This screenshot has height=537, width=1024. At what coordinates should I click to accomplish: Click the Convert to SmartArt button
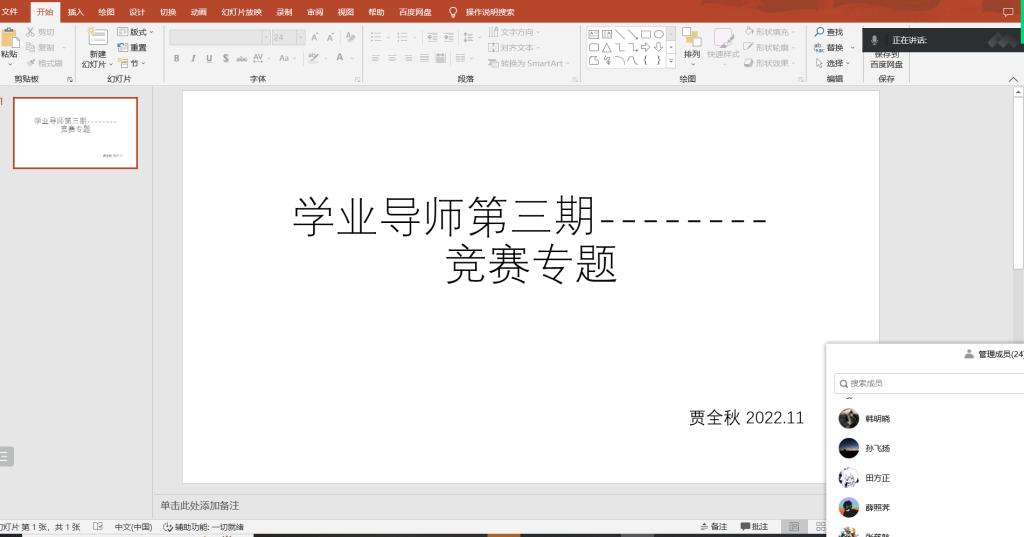[528, 63]
